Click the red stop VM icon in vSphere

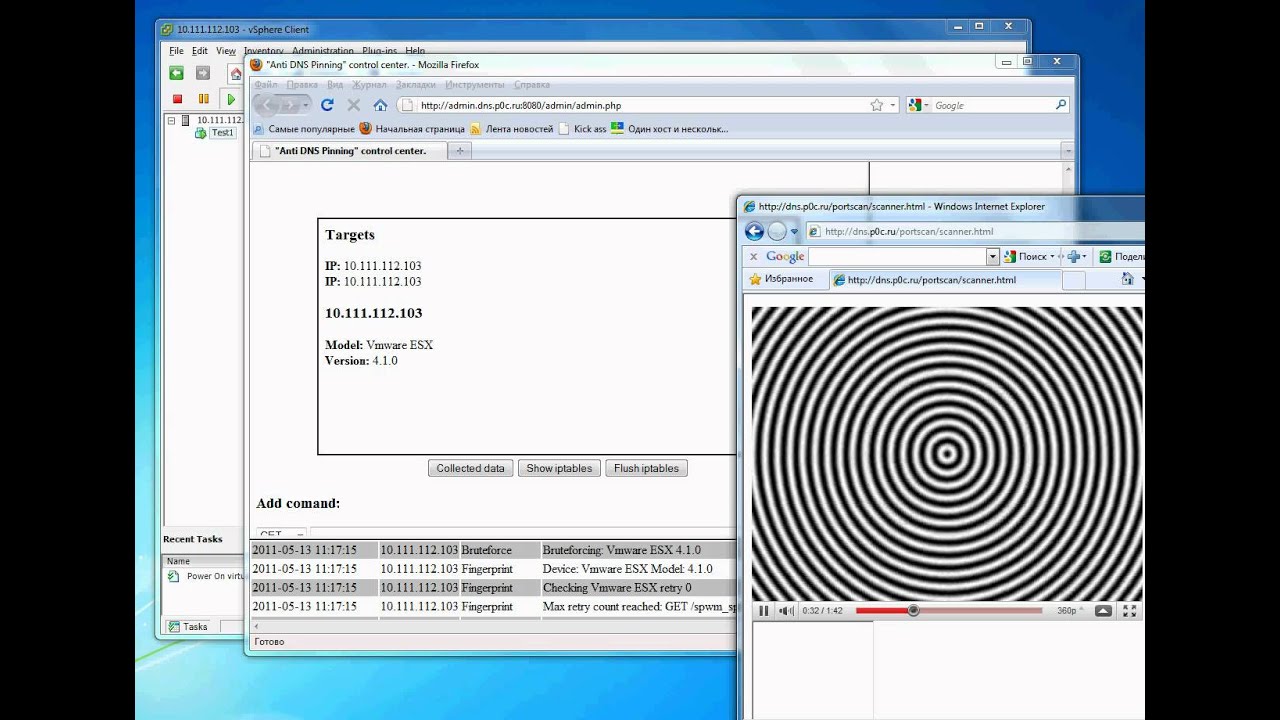pos(177,99)
